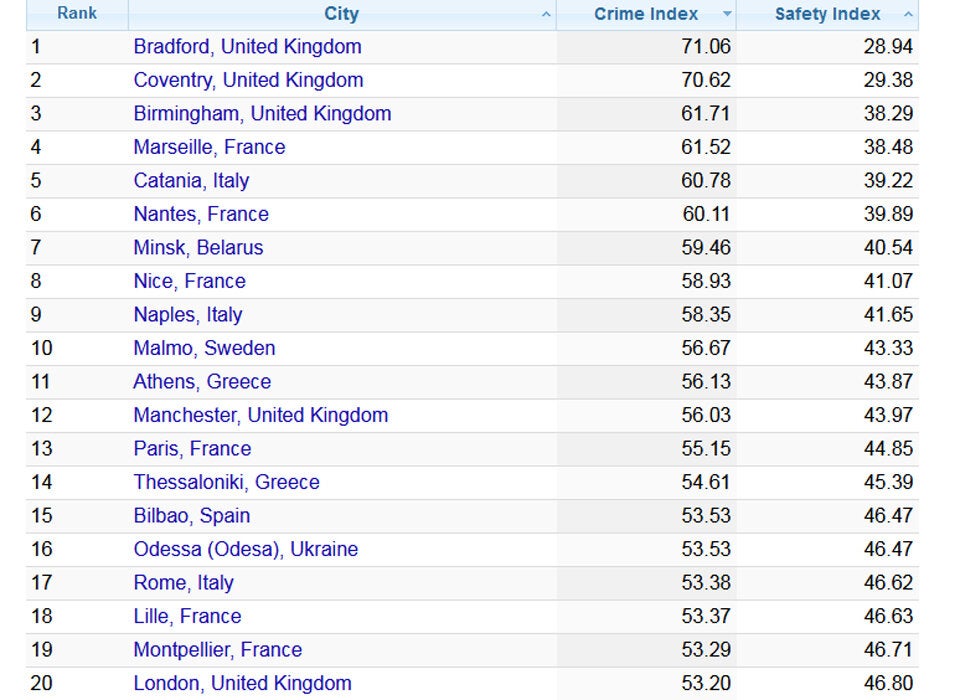Open Odessa (Odesa), Ukraine link
Screen dimensions: 960x700
pos(245,549)
